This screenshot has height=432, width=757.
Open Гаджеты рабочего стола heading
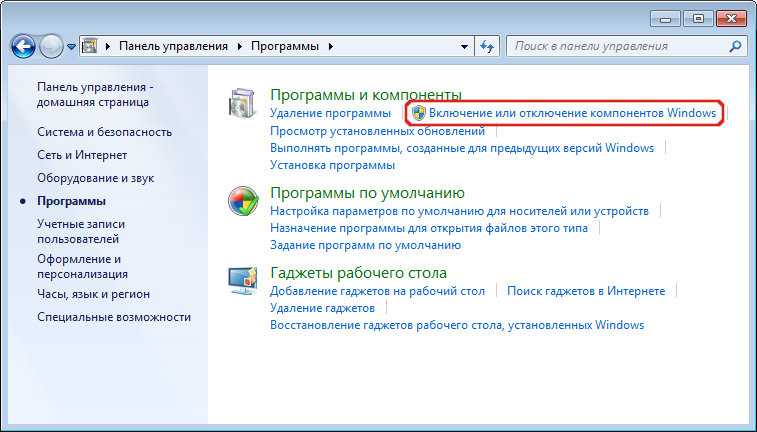pos(358,273)
